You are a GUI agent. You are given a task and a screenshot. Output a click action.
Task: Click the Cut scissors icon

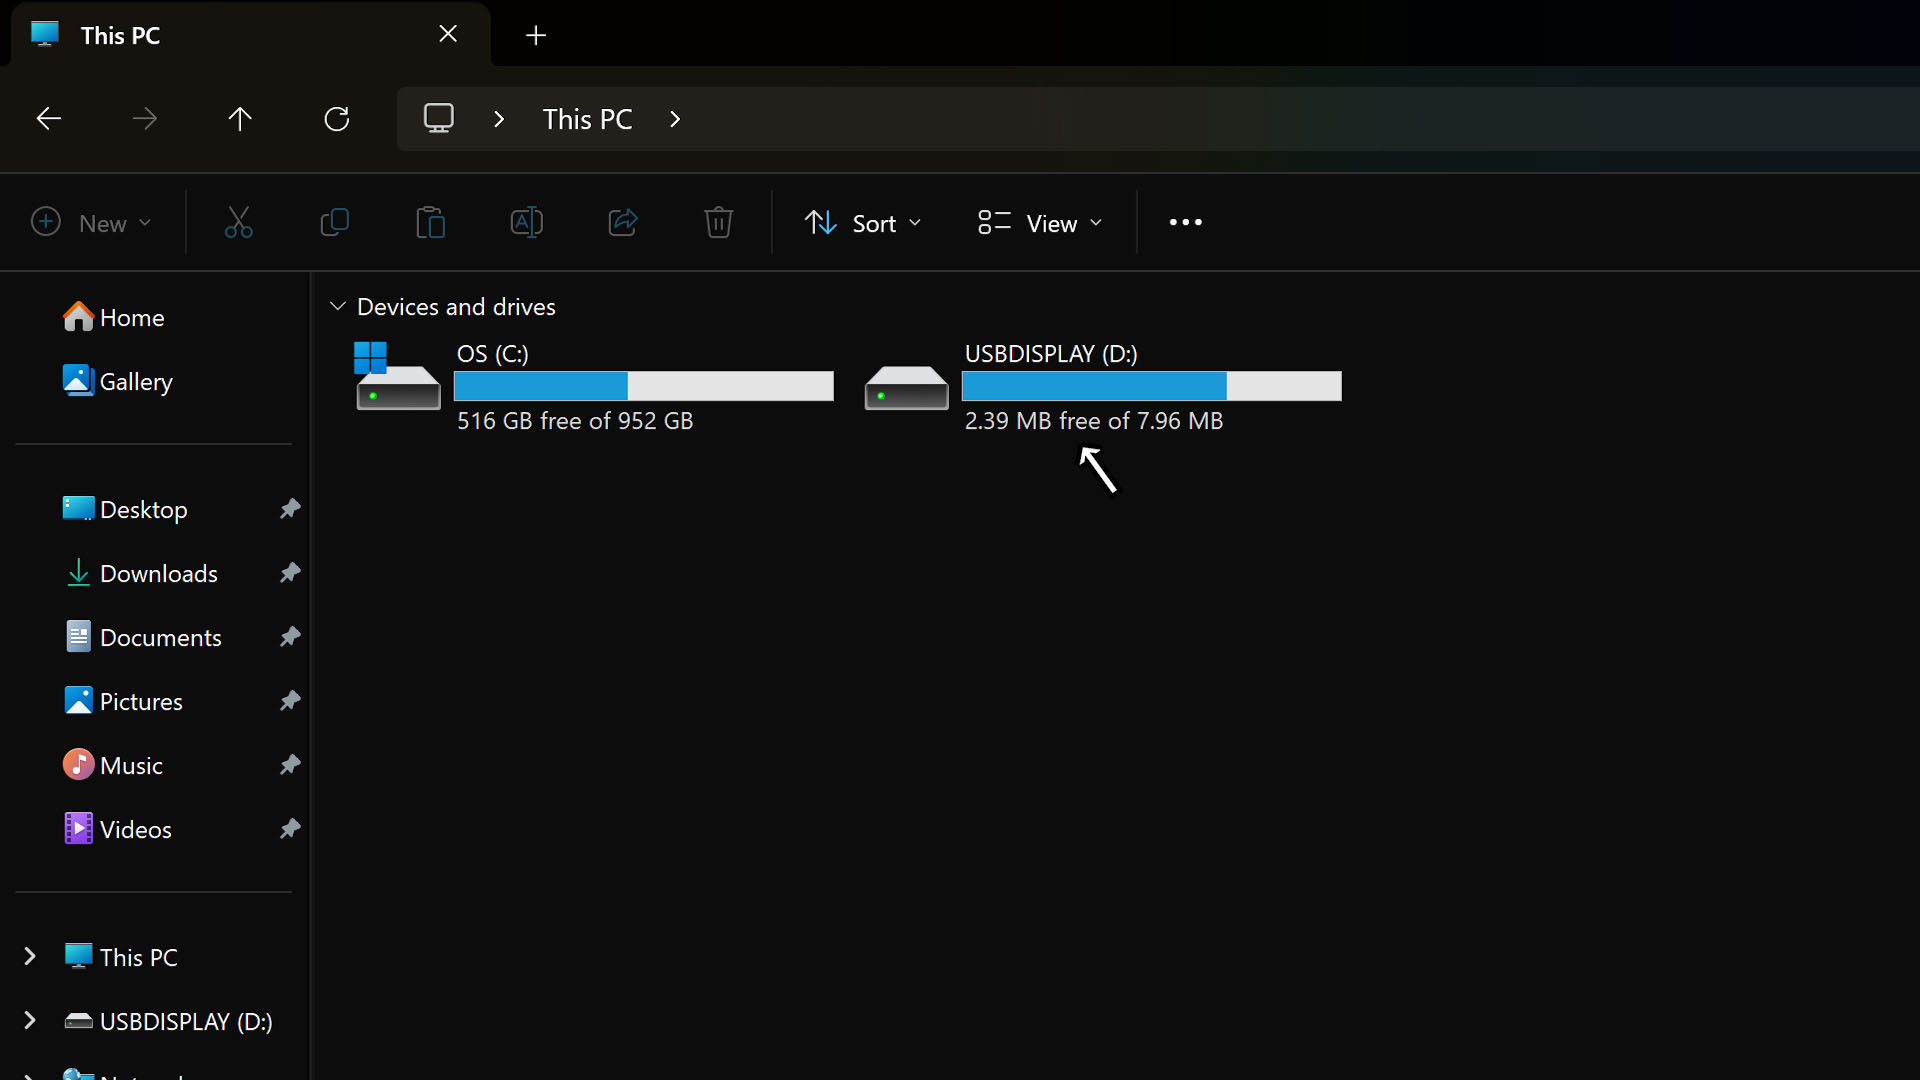(x=238, y=222)
